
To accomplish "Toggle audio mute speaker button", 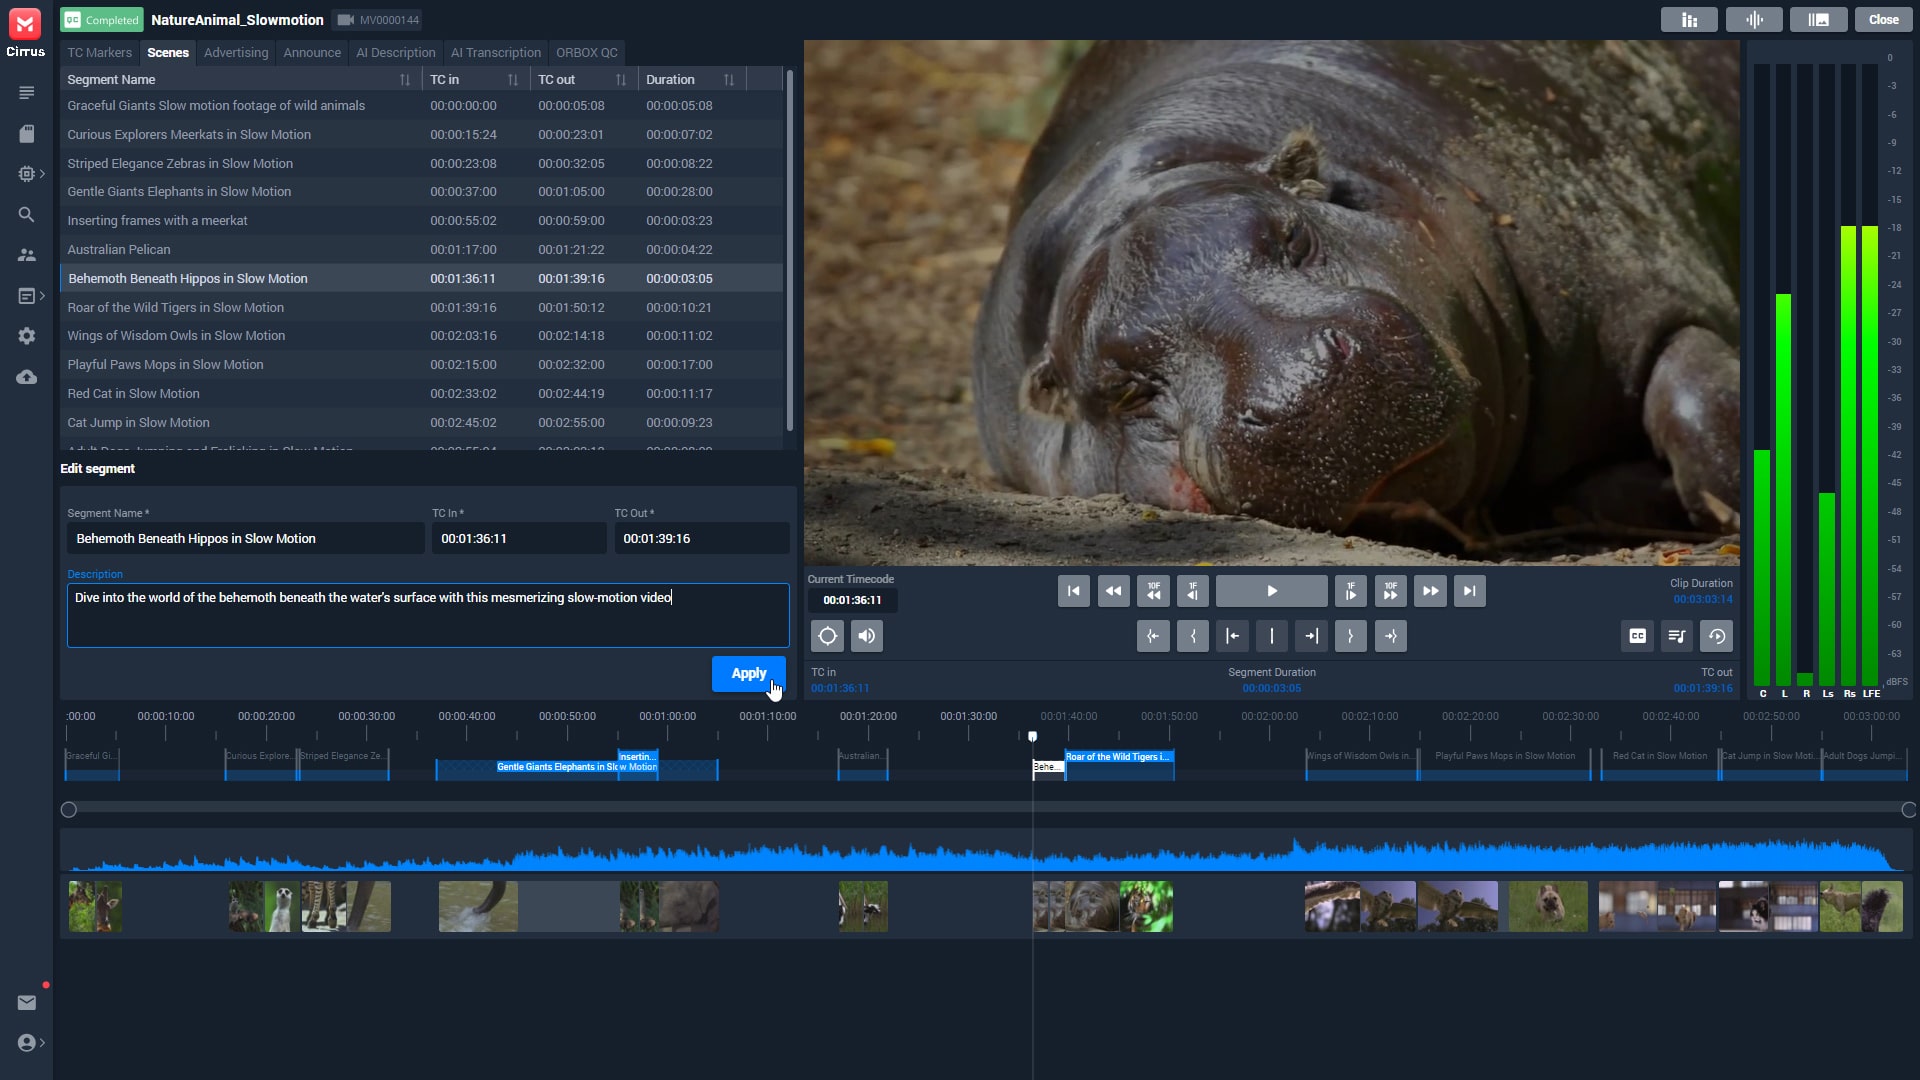I will (866, 636).
